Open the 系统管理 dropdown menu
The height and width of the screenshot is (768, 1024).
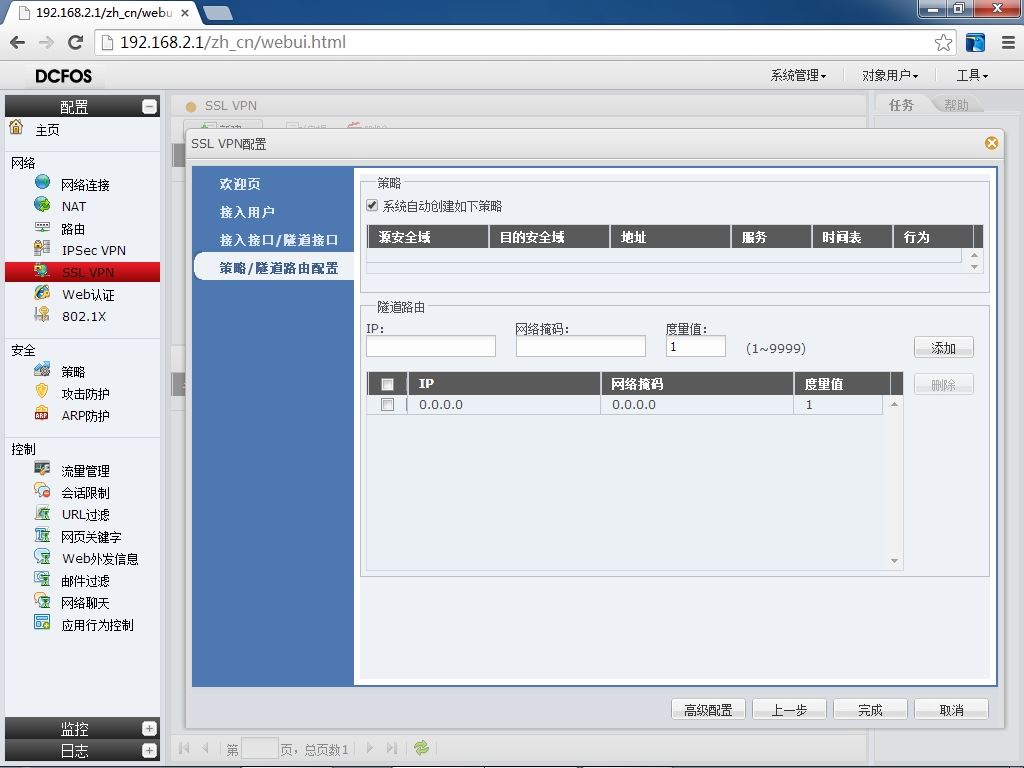click(798, 76)
